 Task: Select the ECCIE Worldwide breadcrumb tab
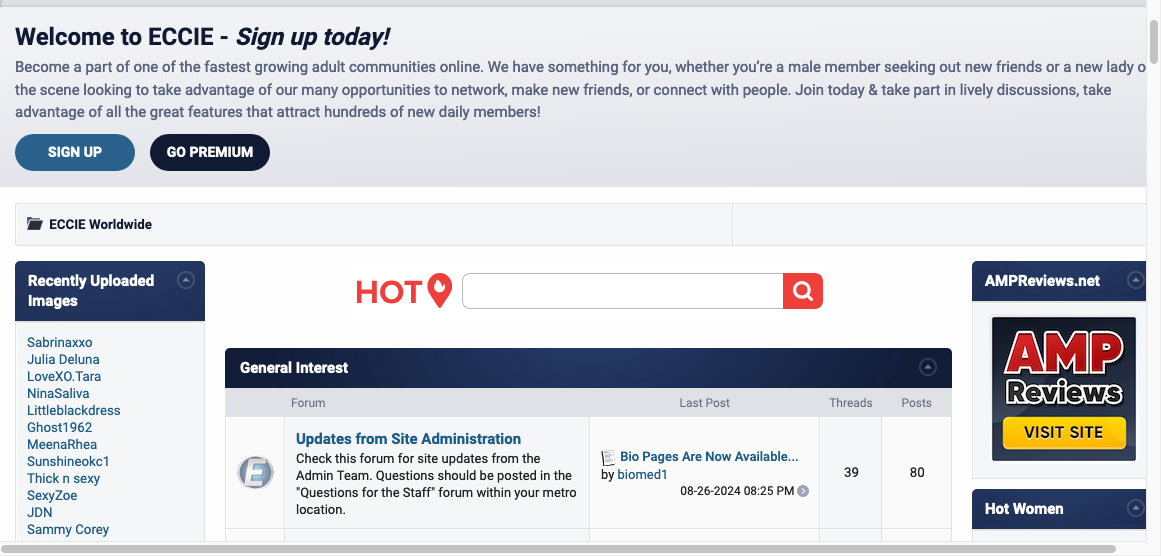click(100, 224)
